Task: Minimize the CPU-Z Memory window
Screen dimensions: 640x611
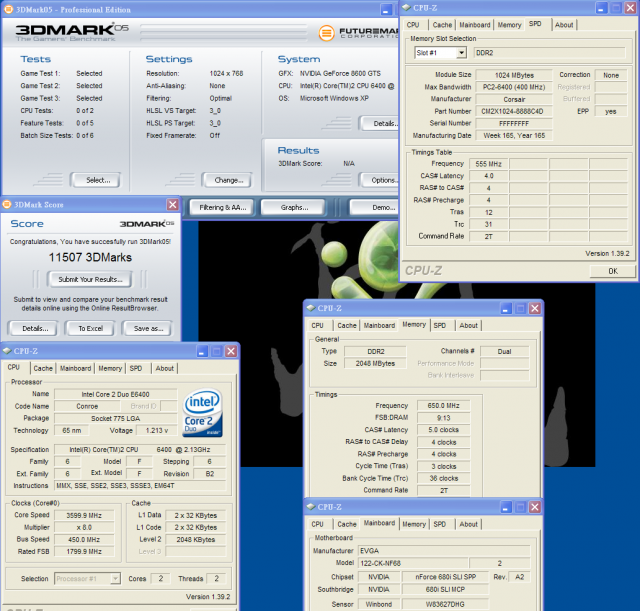Action: pyautogui.click(x=506, y=309)
